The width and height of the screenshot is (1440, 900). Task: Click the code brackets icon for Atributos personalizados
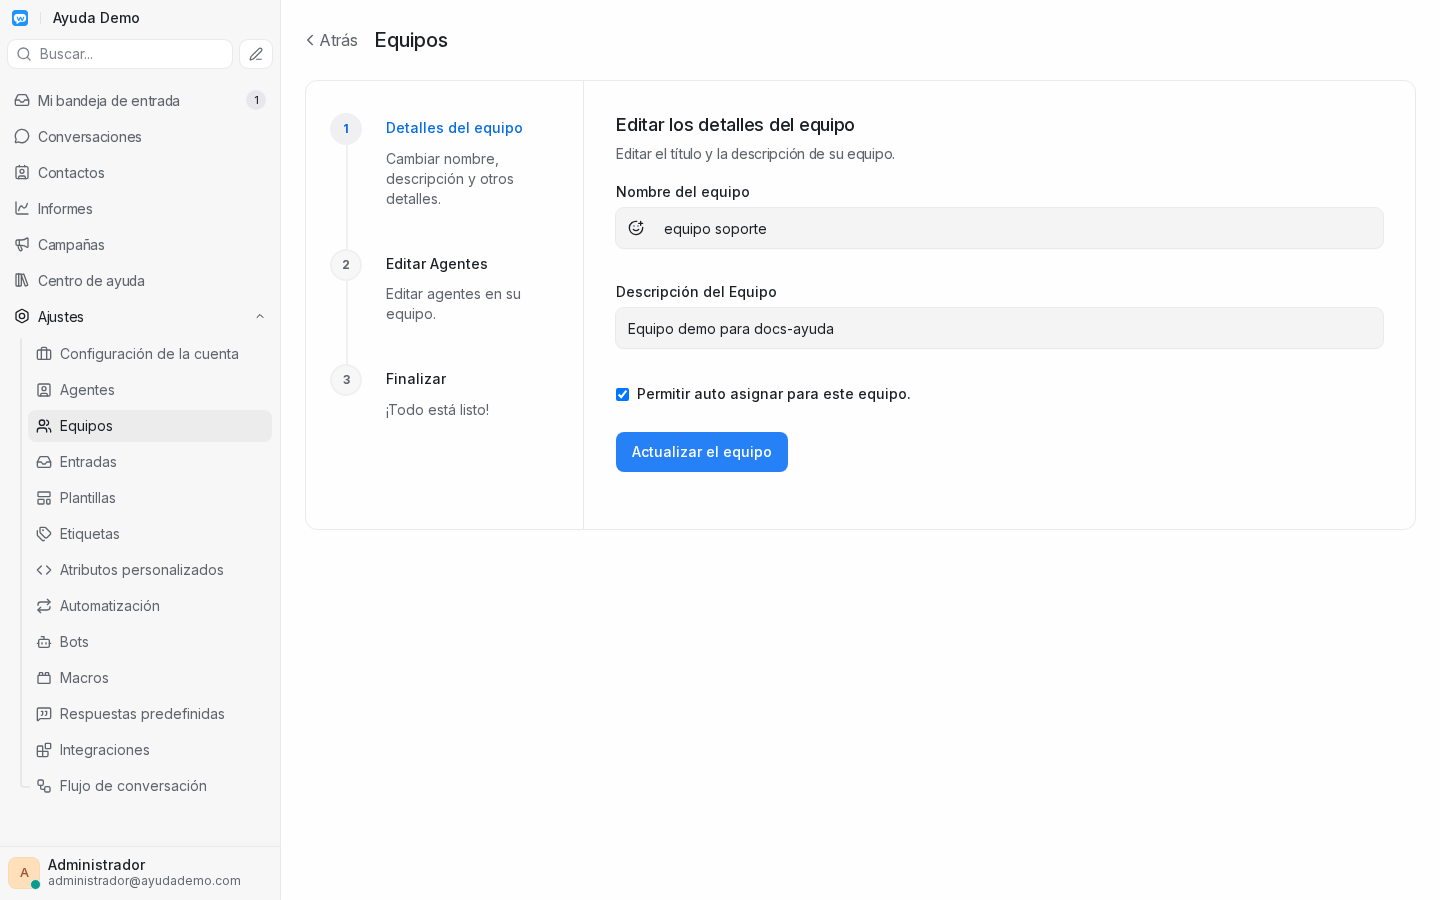coord(44,570)
